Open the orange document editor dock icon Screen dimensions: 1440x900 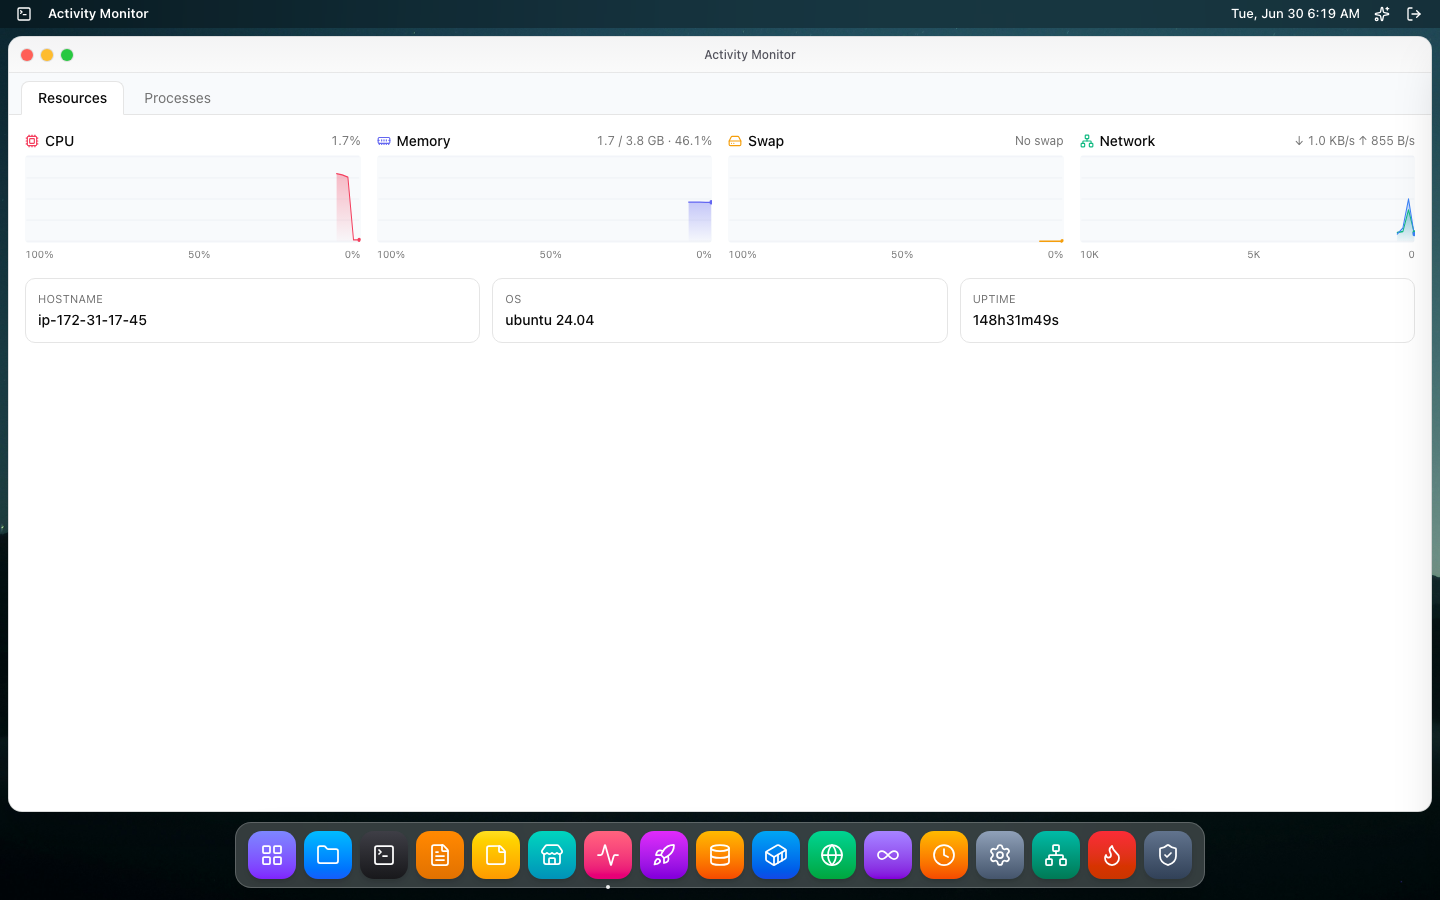click(x=440, y=855)
